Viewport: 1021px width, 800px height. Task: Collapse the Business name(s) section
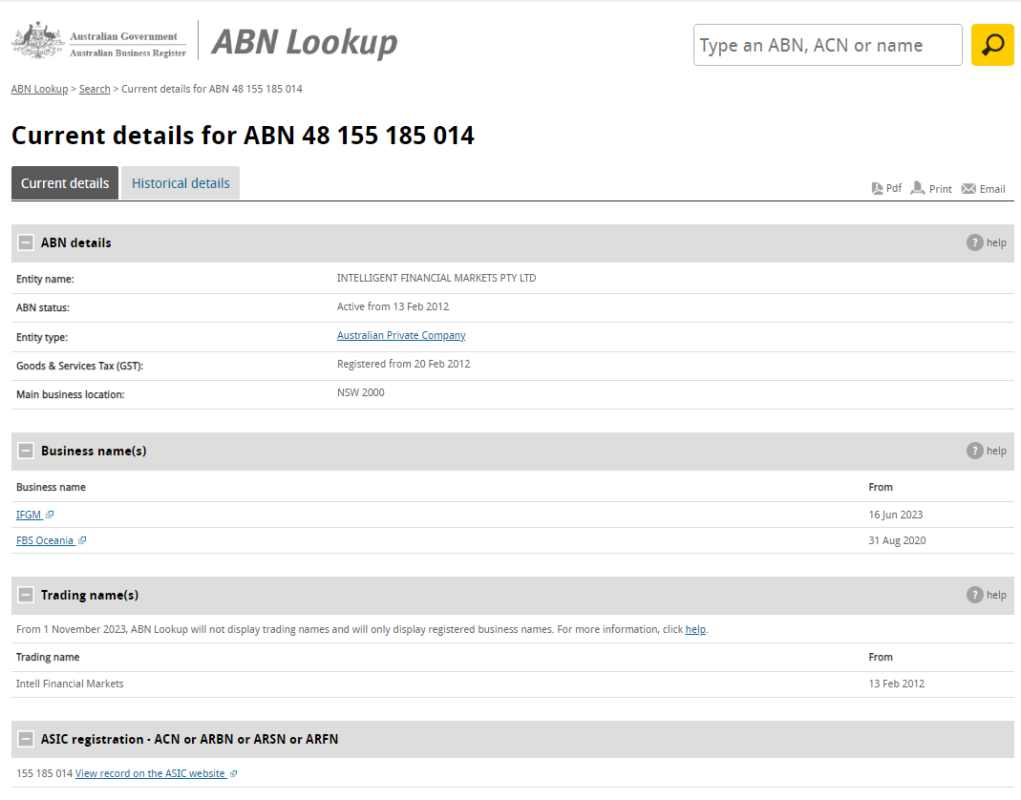25,450
